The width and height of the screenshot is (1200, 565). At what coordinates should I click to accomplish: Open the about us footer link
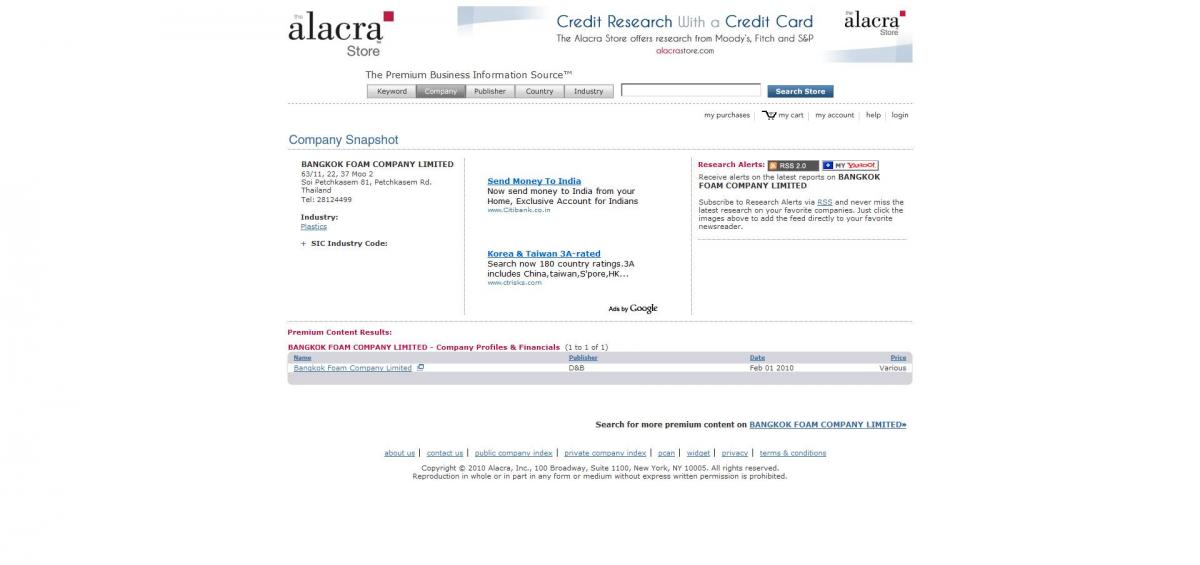point(399,453)
